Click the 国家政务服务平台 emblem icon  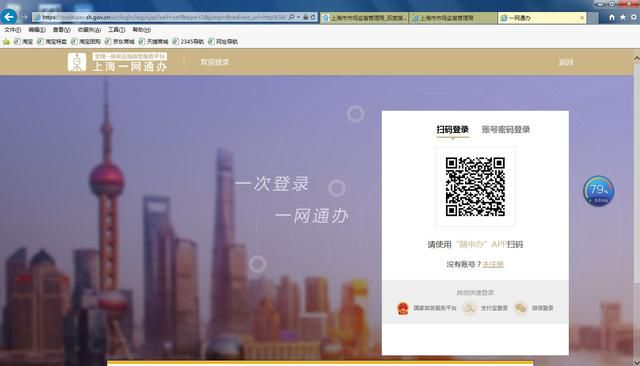[403, 308]
